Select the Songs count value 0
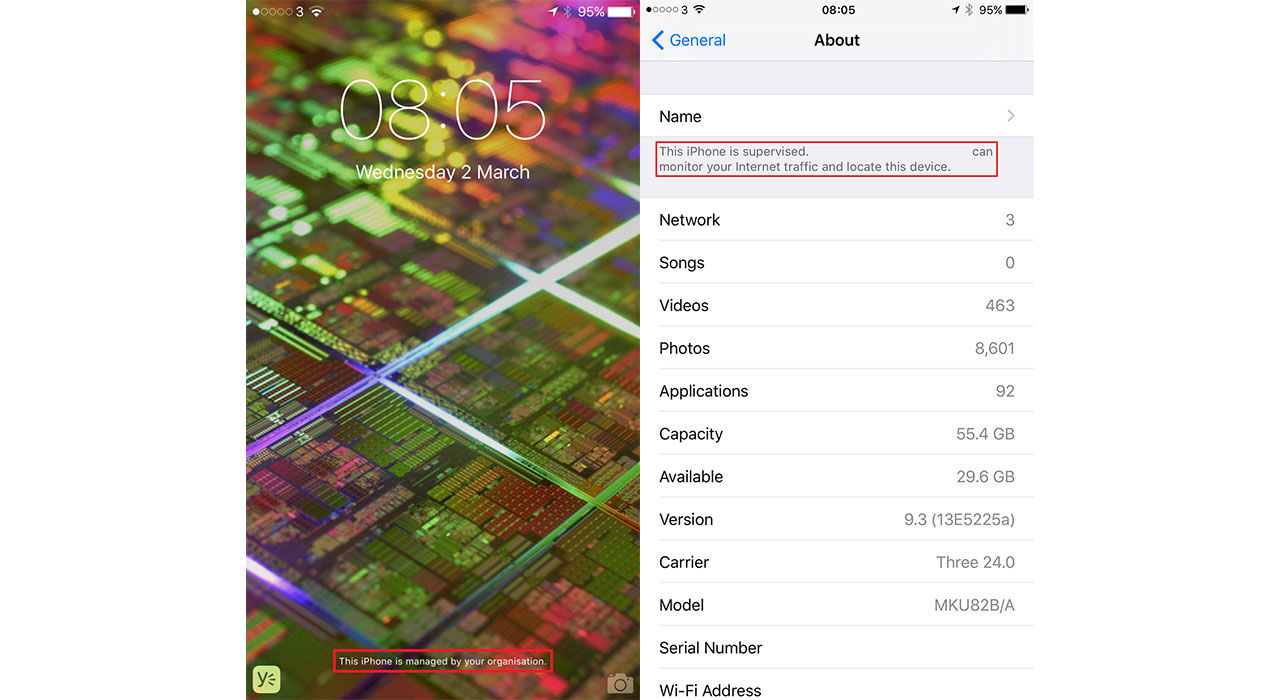 (x=1010, y=263)
